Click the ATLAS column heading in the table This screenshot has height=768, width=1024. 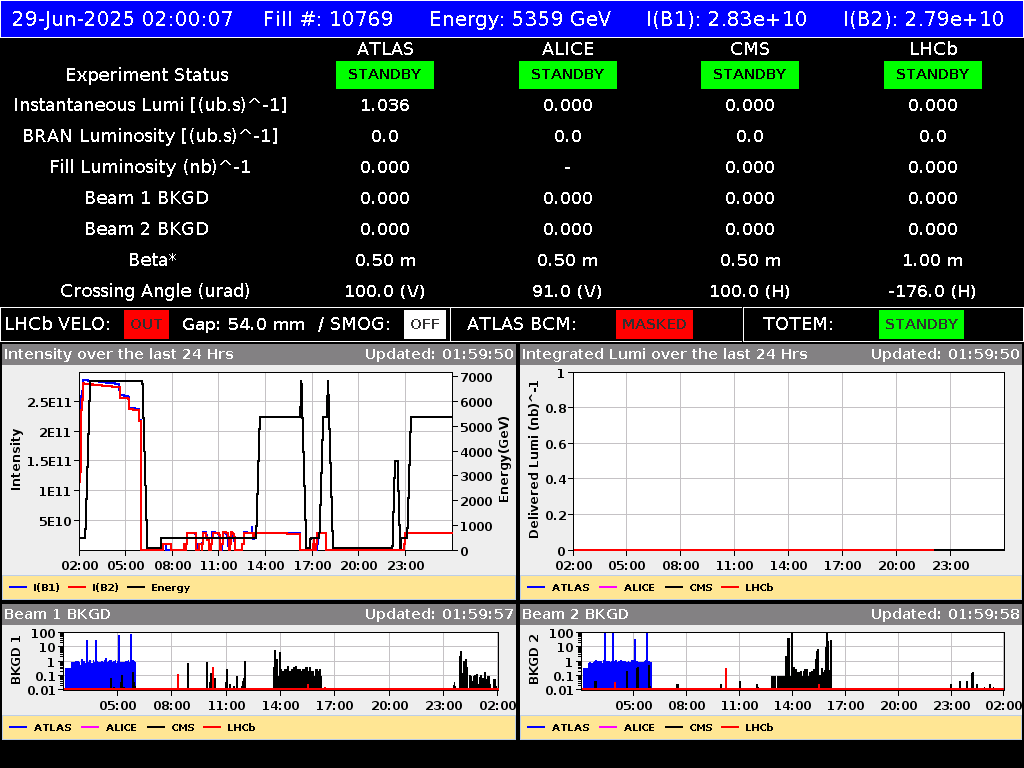[x=385, y=49]
